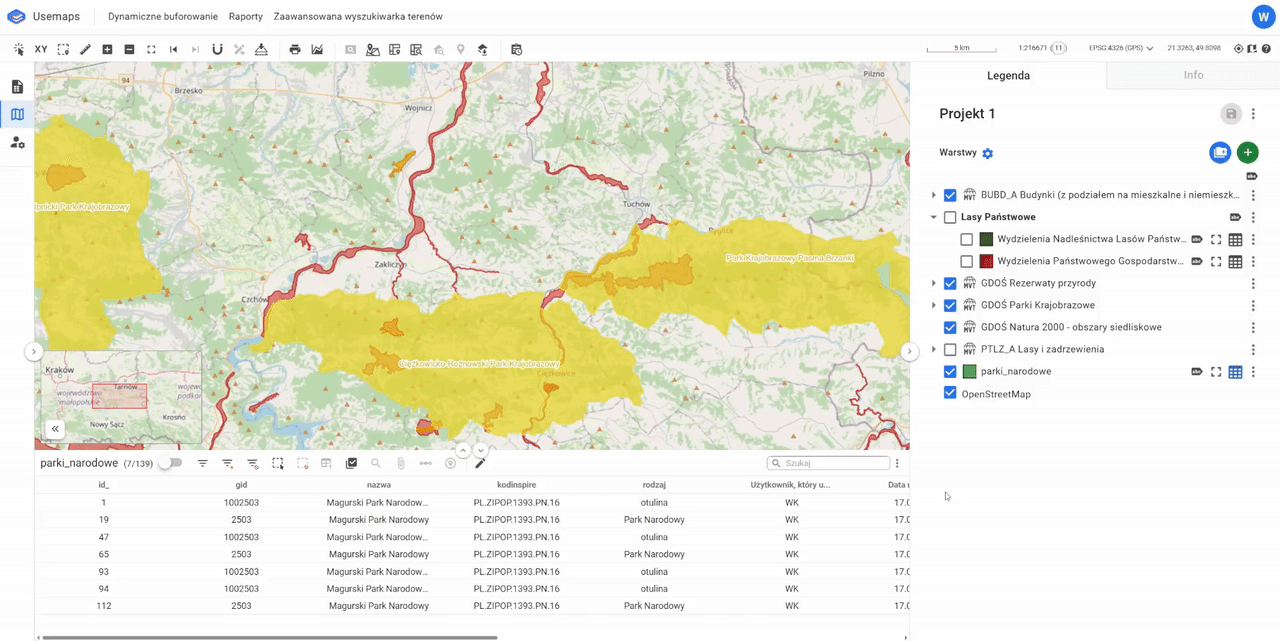Screen dimensions: 1280x641
Task: Click green add layer button
Action: tap(1247, 153)
